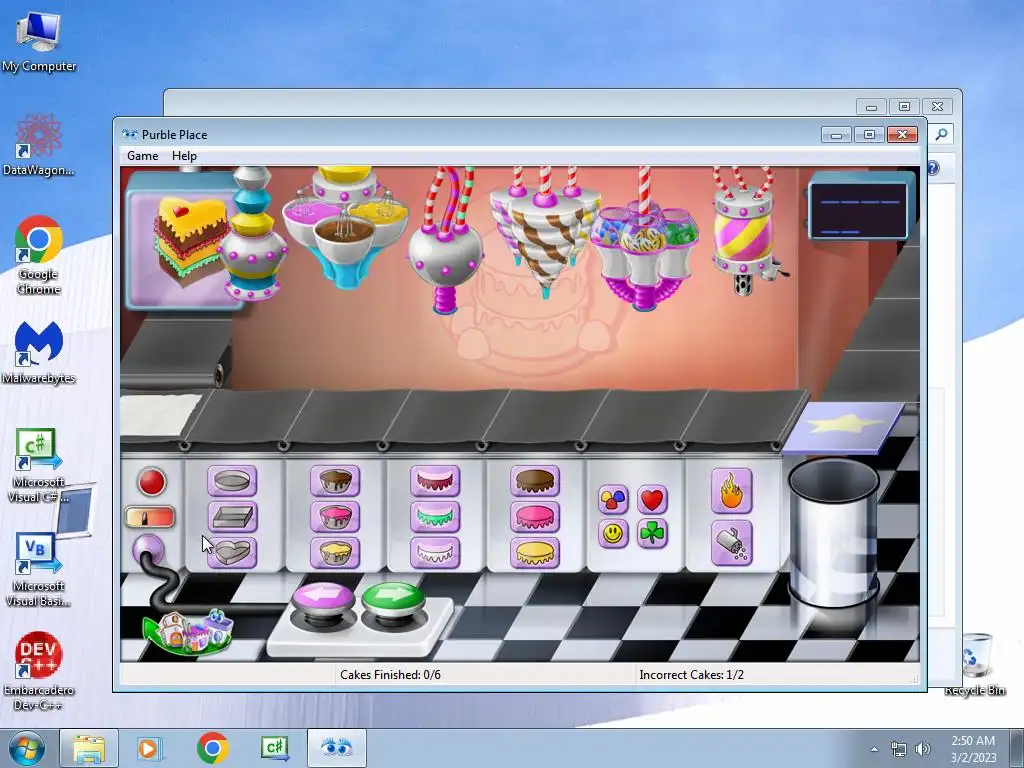Push the round red stop button

152,483
